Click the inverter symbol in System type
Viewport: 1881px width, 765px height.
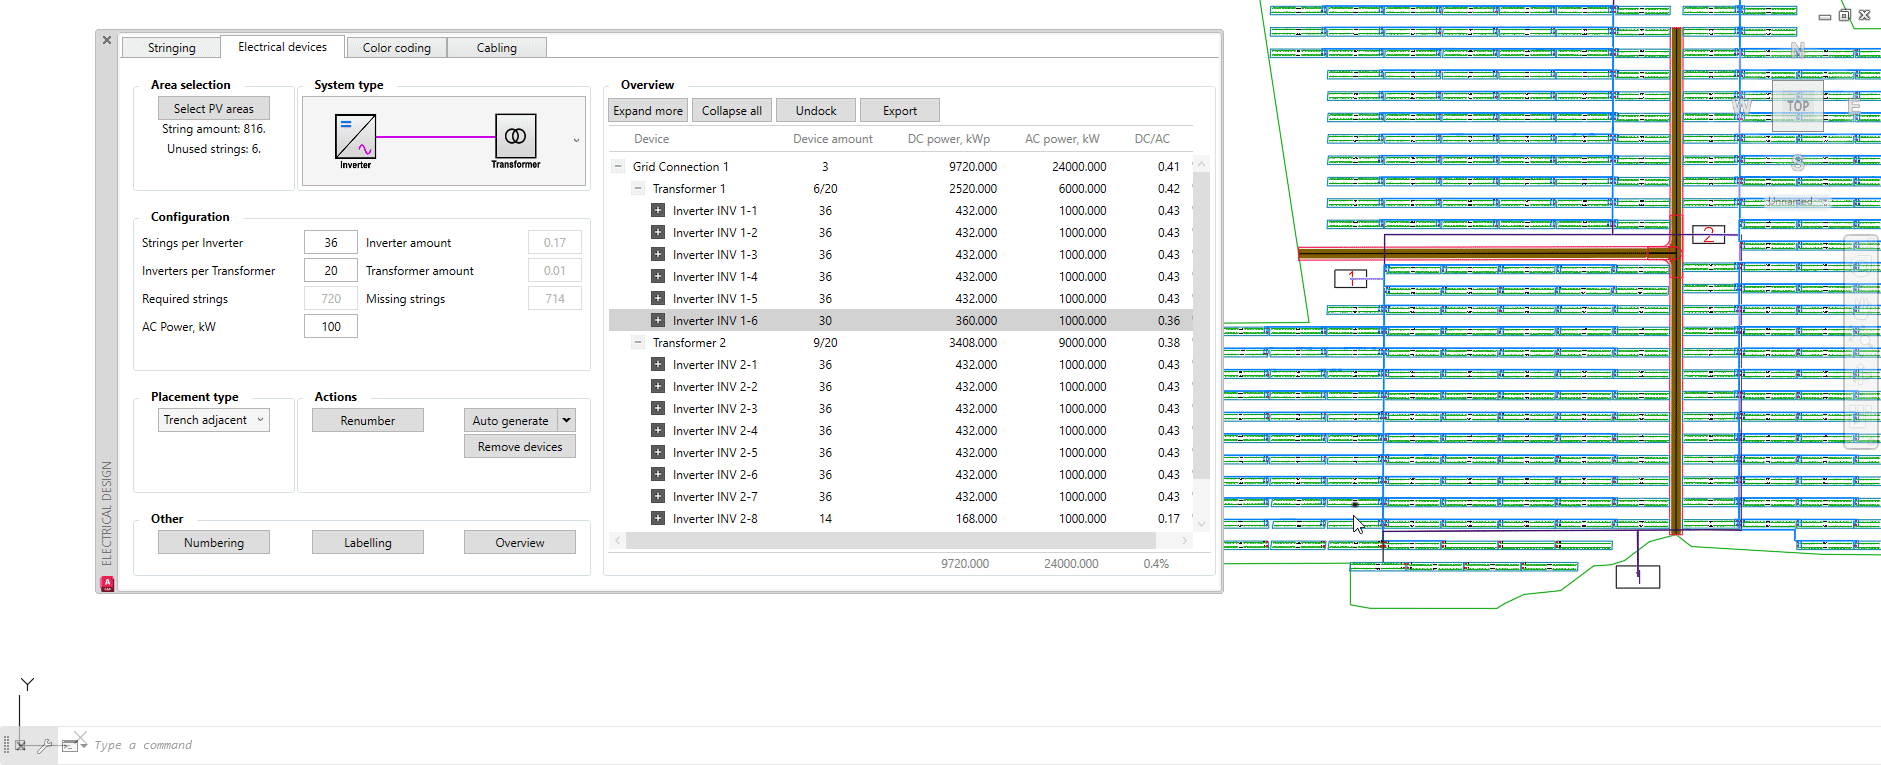pos(355,137)
